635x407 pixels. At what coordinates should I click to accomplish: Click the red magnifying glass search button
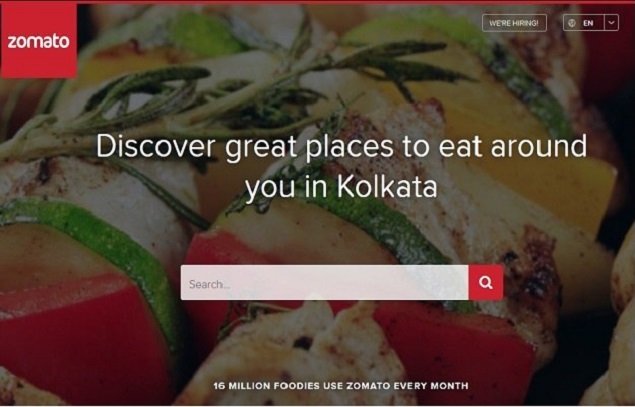486,283
